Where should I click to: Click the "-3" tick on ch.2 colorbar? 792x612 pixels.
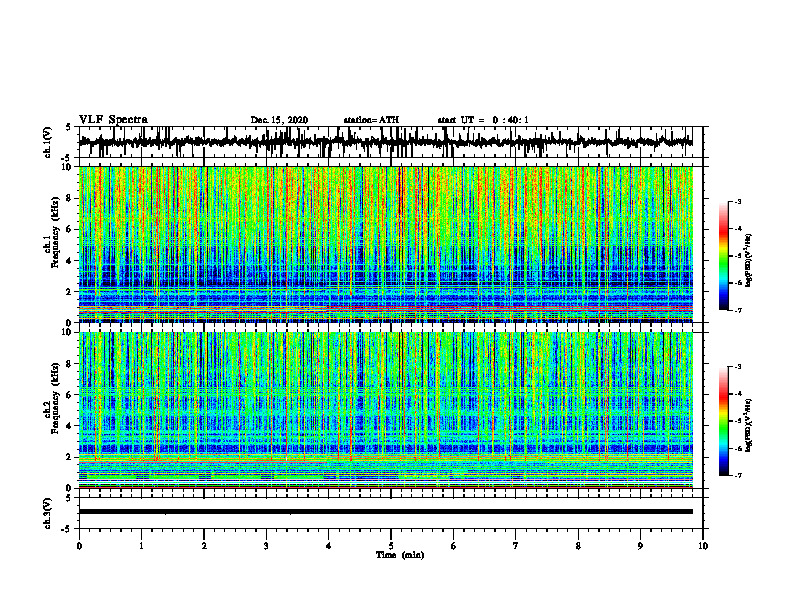point(738,367)
